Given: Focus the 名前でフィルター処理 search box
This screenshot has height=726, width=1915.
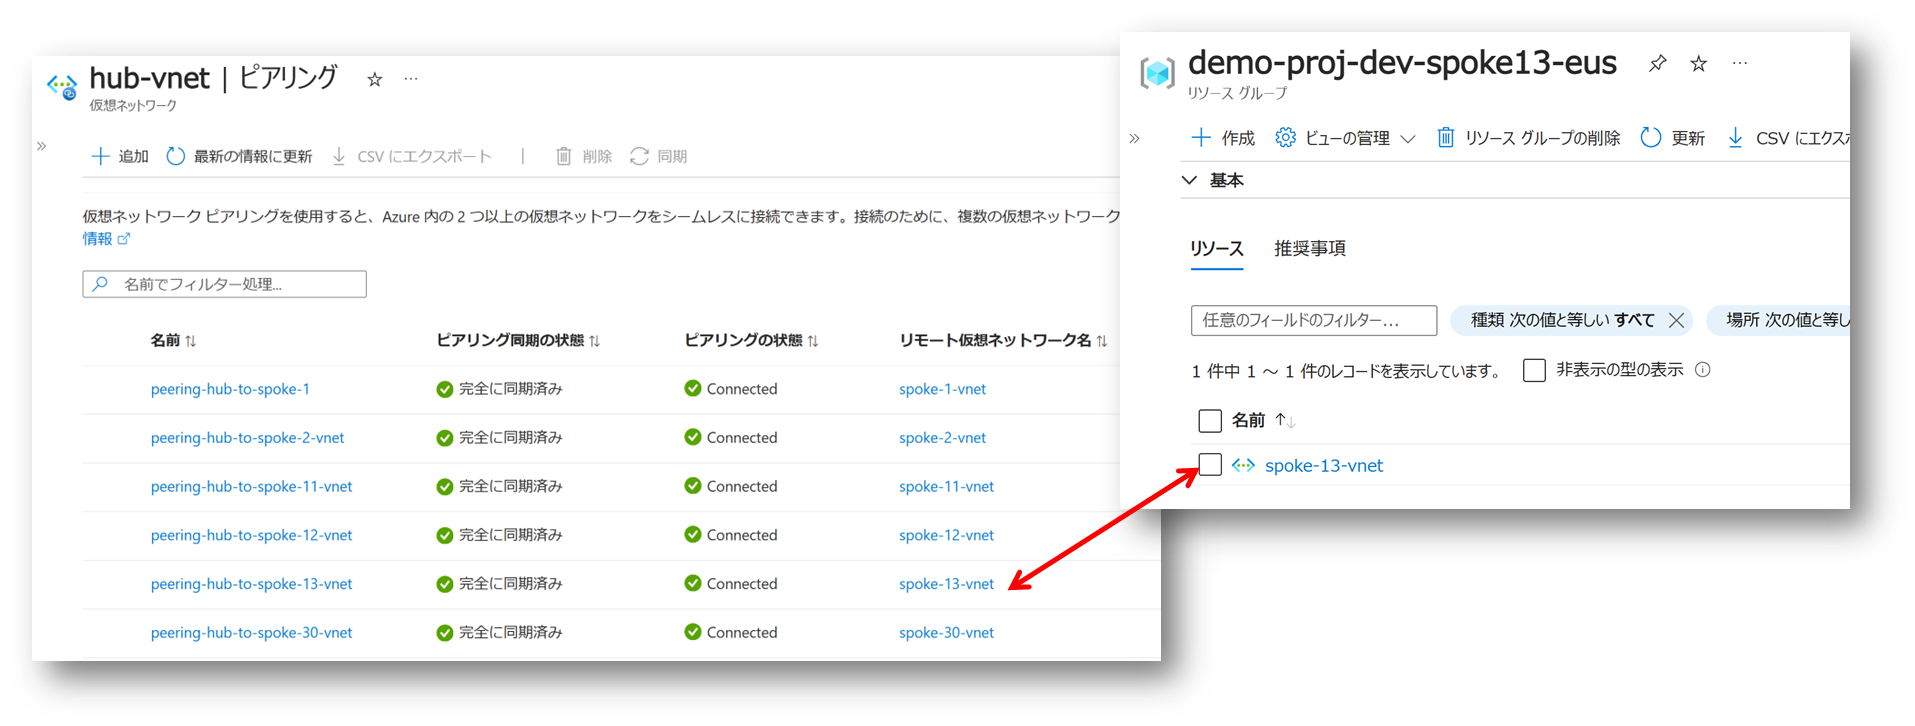Looking at the screenshot, I should [224, 284].
